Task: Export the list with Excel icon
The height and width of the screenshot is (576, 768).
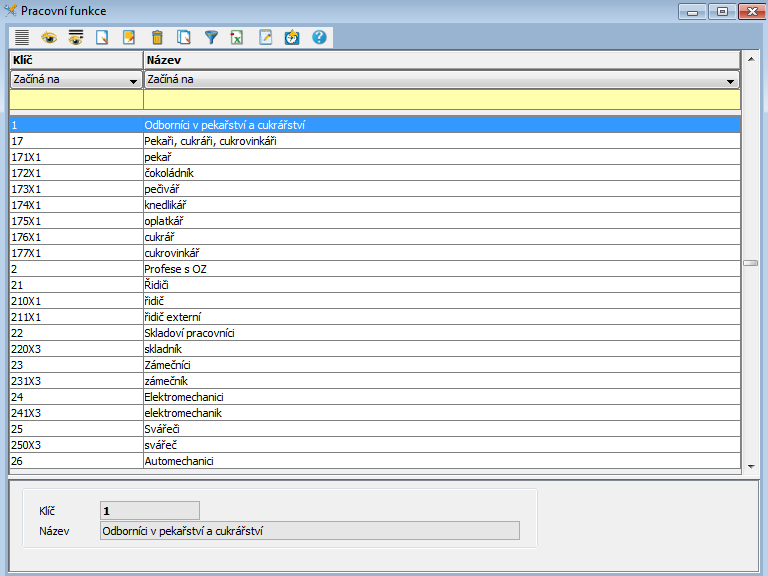Action: click(237, 37)
